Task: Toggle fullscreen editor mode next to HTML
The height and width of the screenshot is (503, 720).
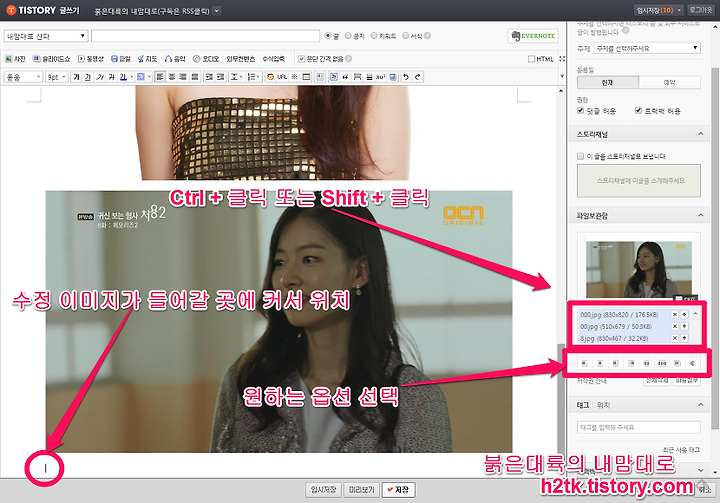Action: pyautogui.click(x=562, y=59)
